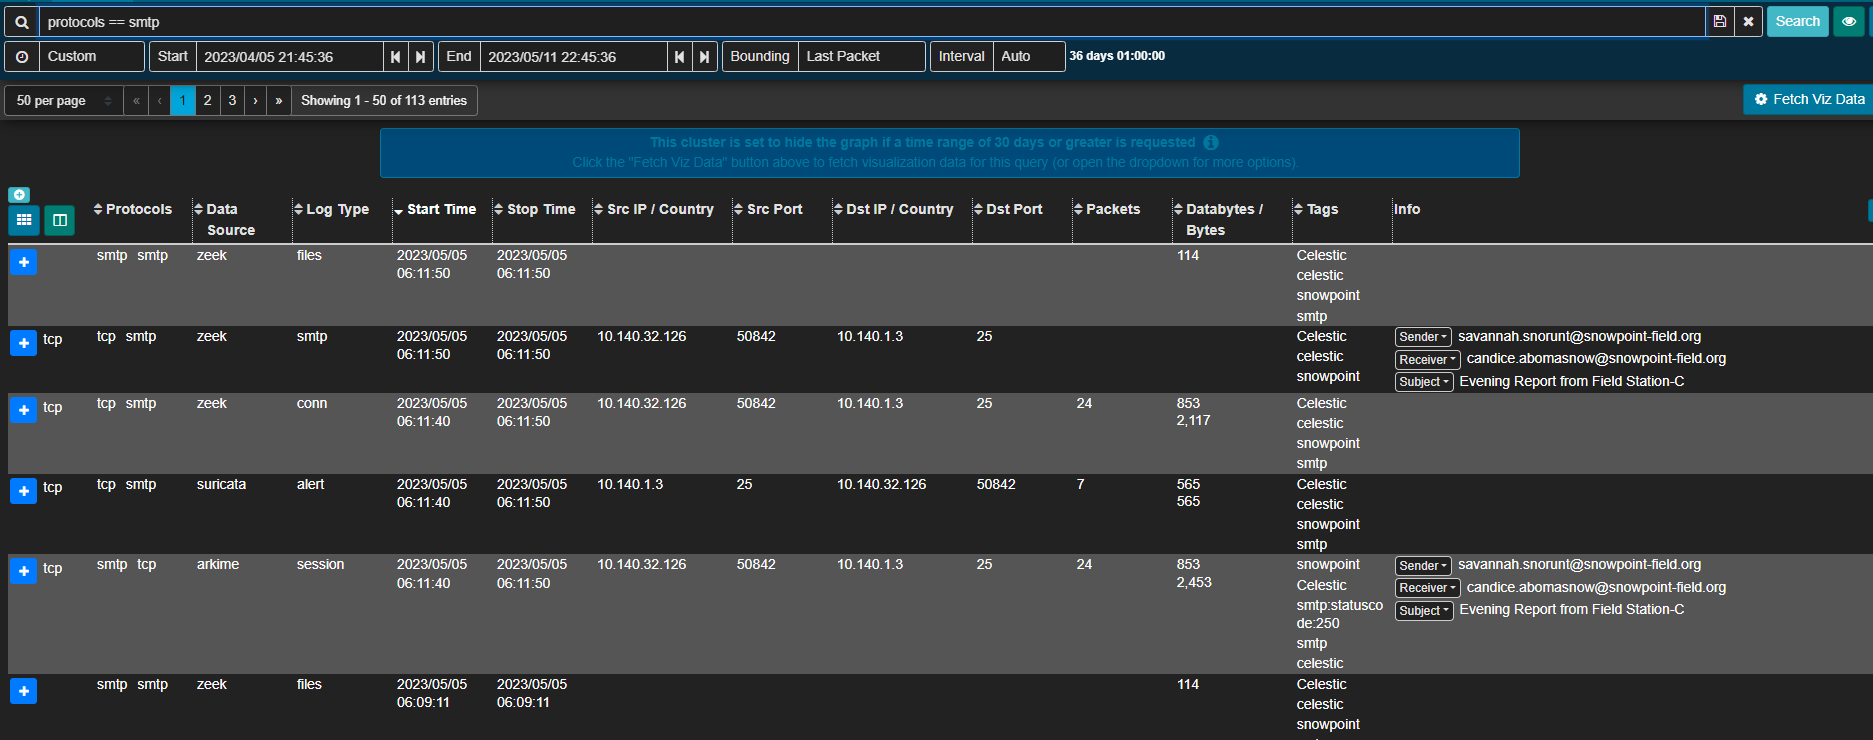Click 'arkime' data source cell

pyautogui.click(x=218, y=564)
